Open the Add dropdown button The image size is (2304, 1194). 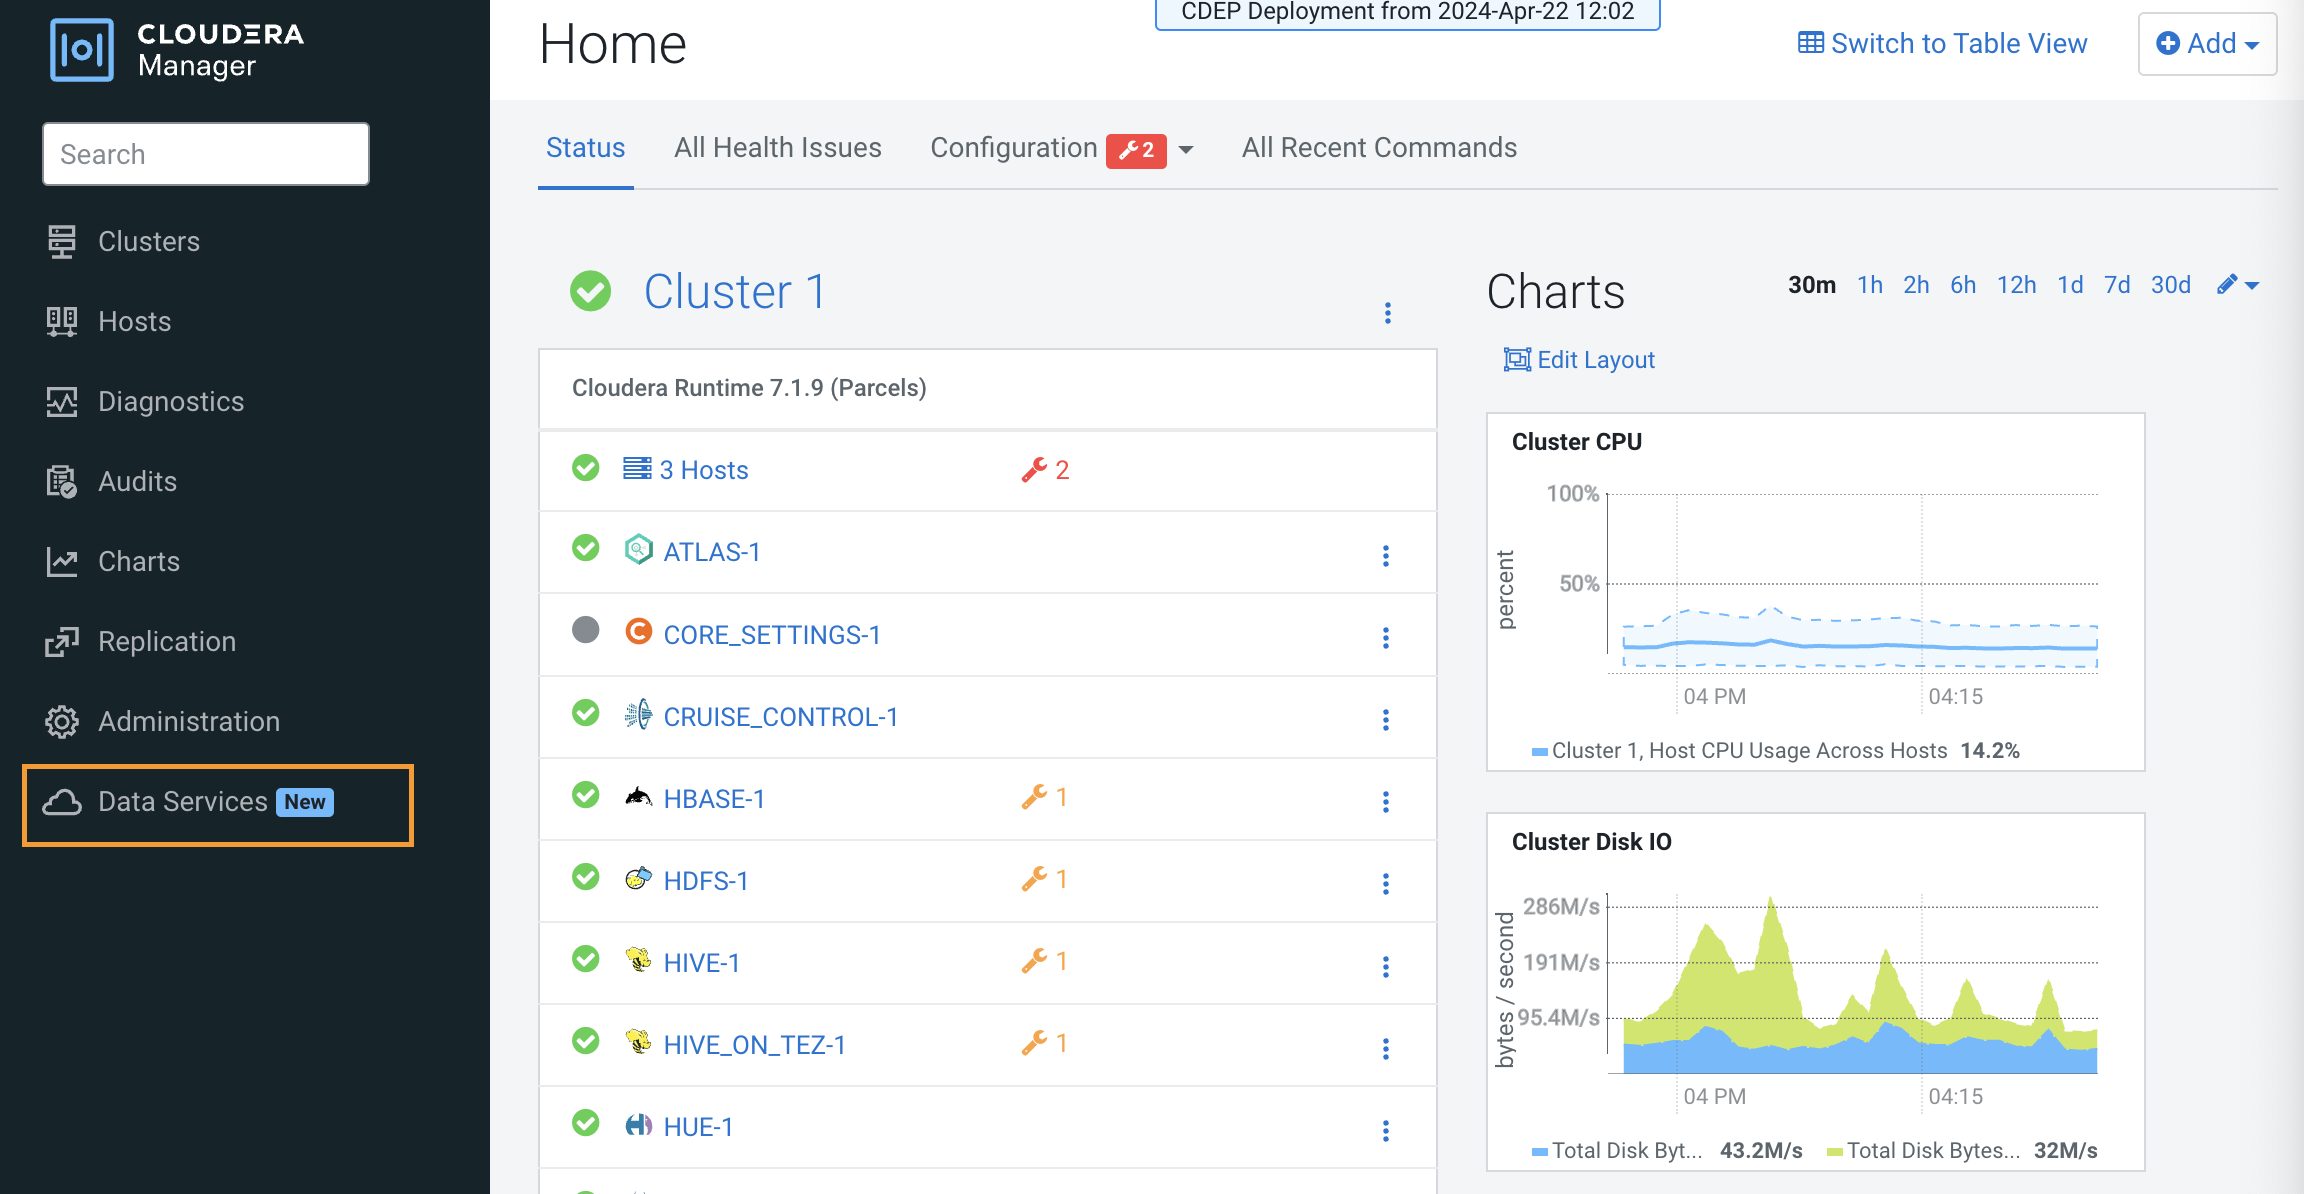click(2207, 44)
